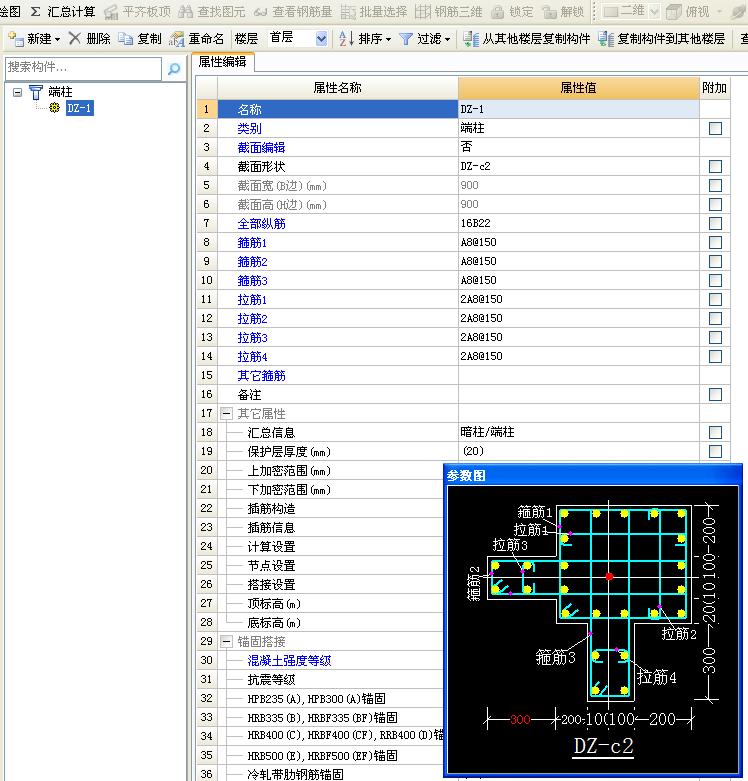Click the 删除 X icon

coord(75,38)
